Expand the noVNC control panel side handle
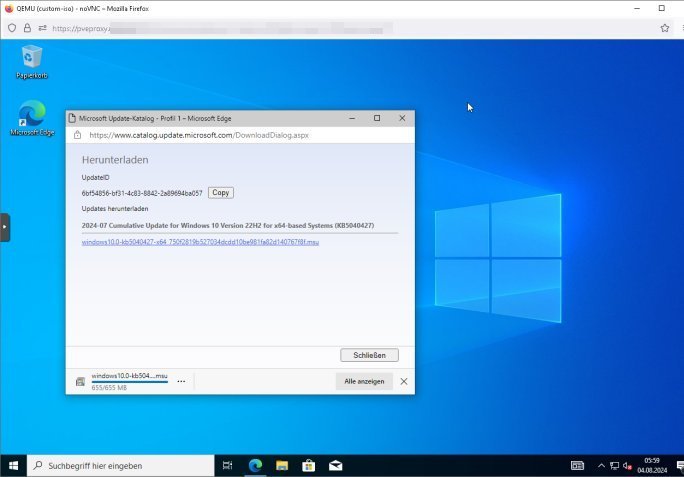This screenshot has width=684, height=477. click(x=5, y=227)
